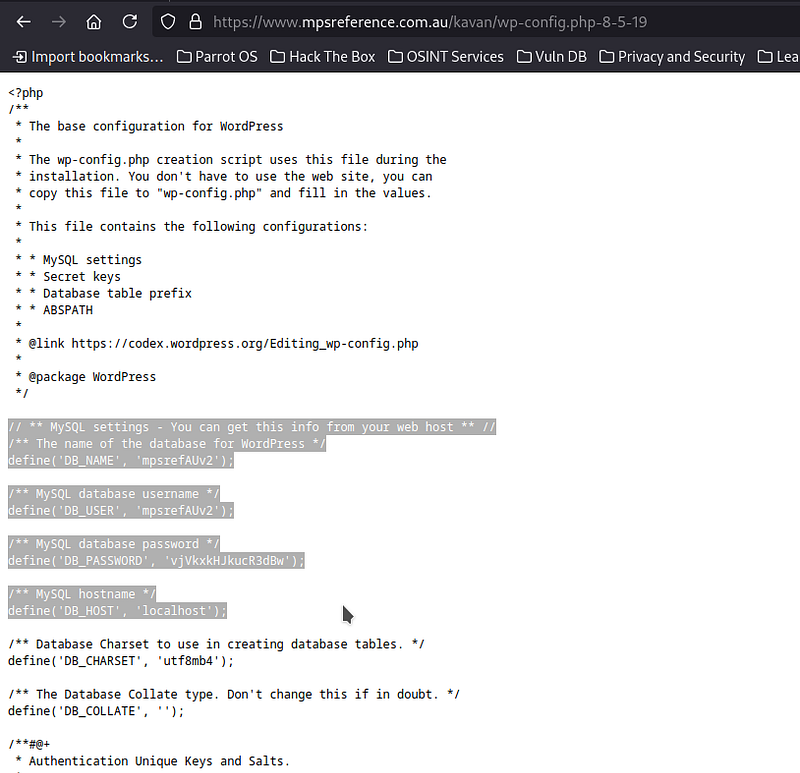Image resolution: width=800 pixels, height=773 pixels.
Task: Open the browser home page
Action: (94, 22)
